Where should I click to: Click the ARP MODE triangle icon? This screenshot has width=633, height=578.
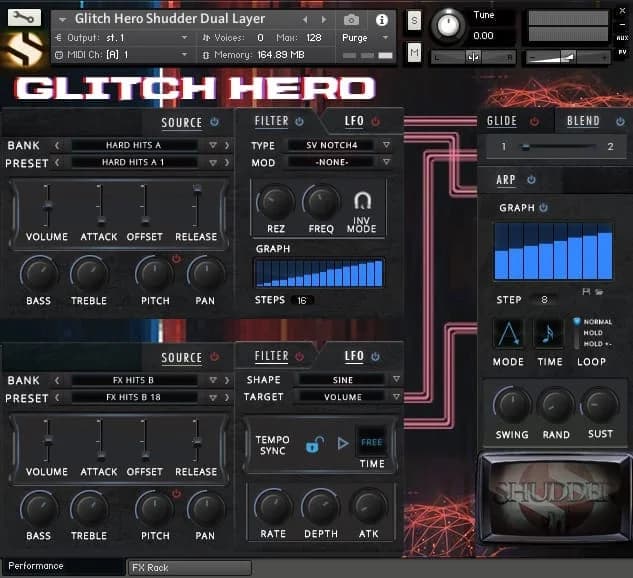click(508, 334)
